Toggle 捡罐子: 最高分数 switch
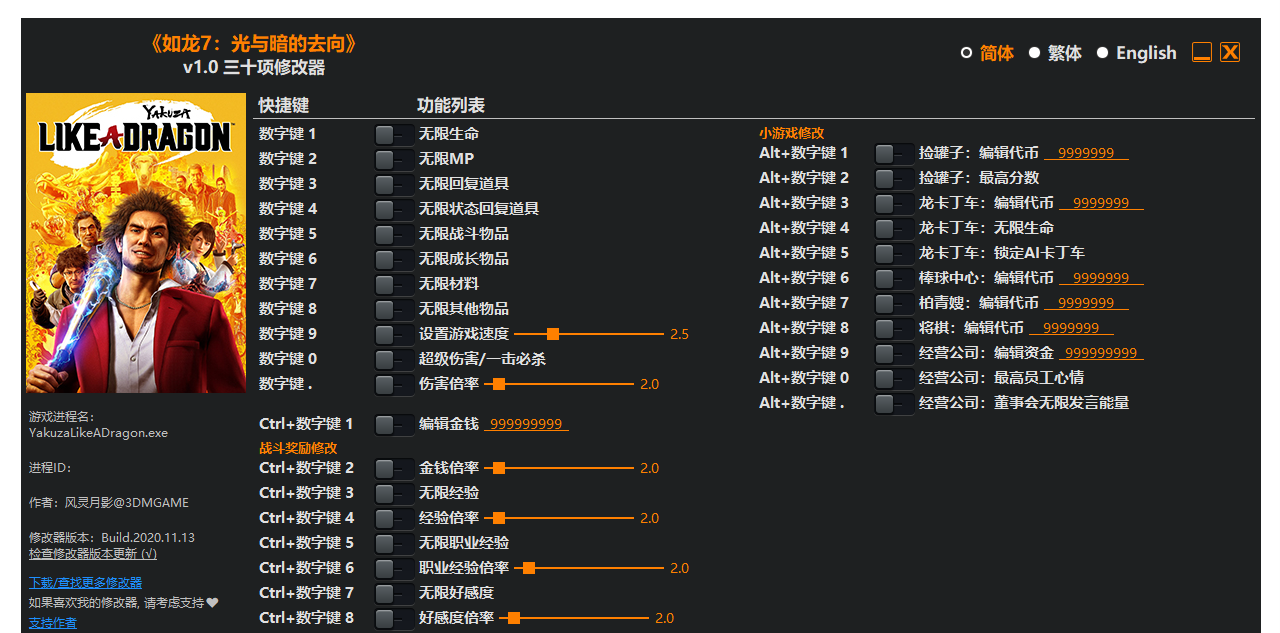 894,178
